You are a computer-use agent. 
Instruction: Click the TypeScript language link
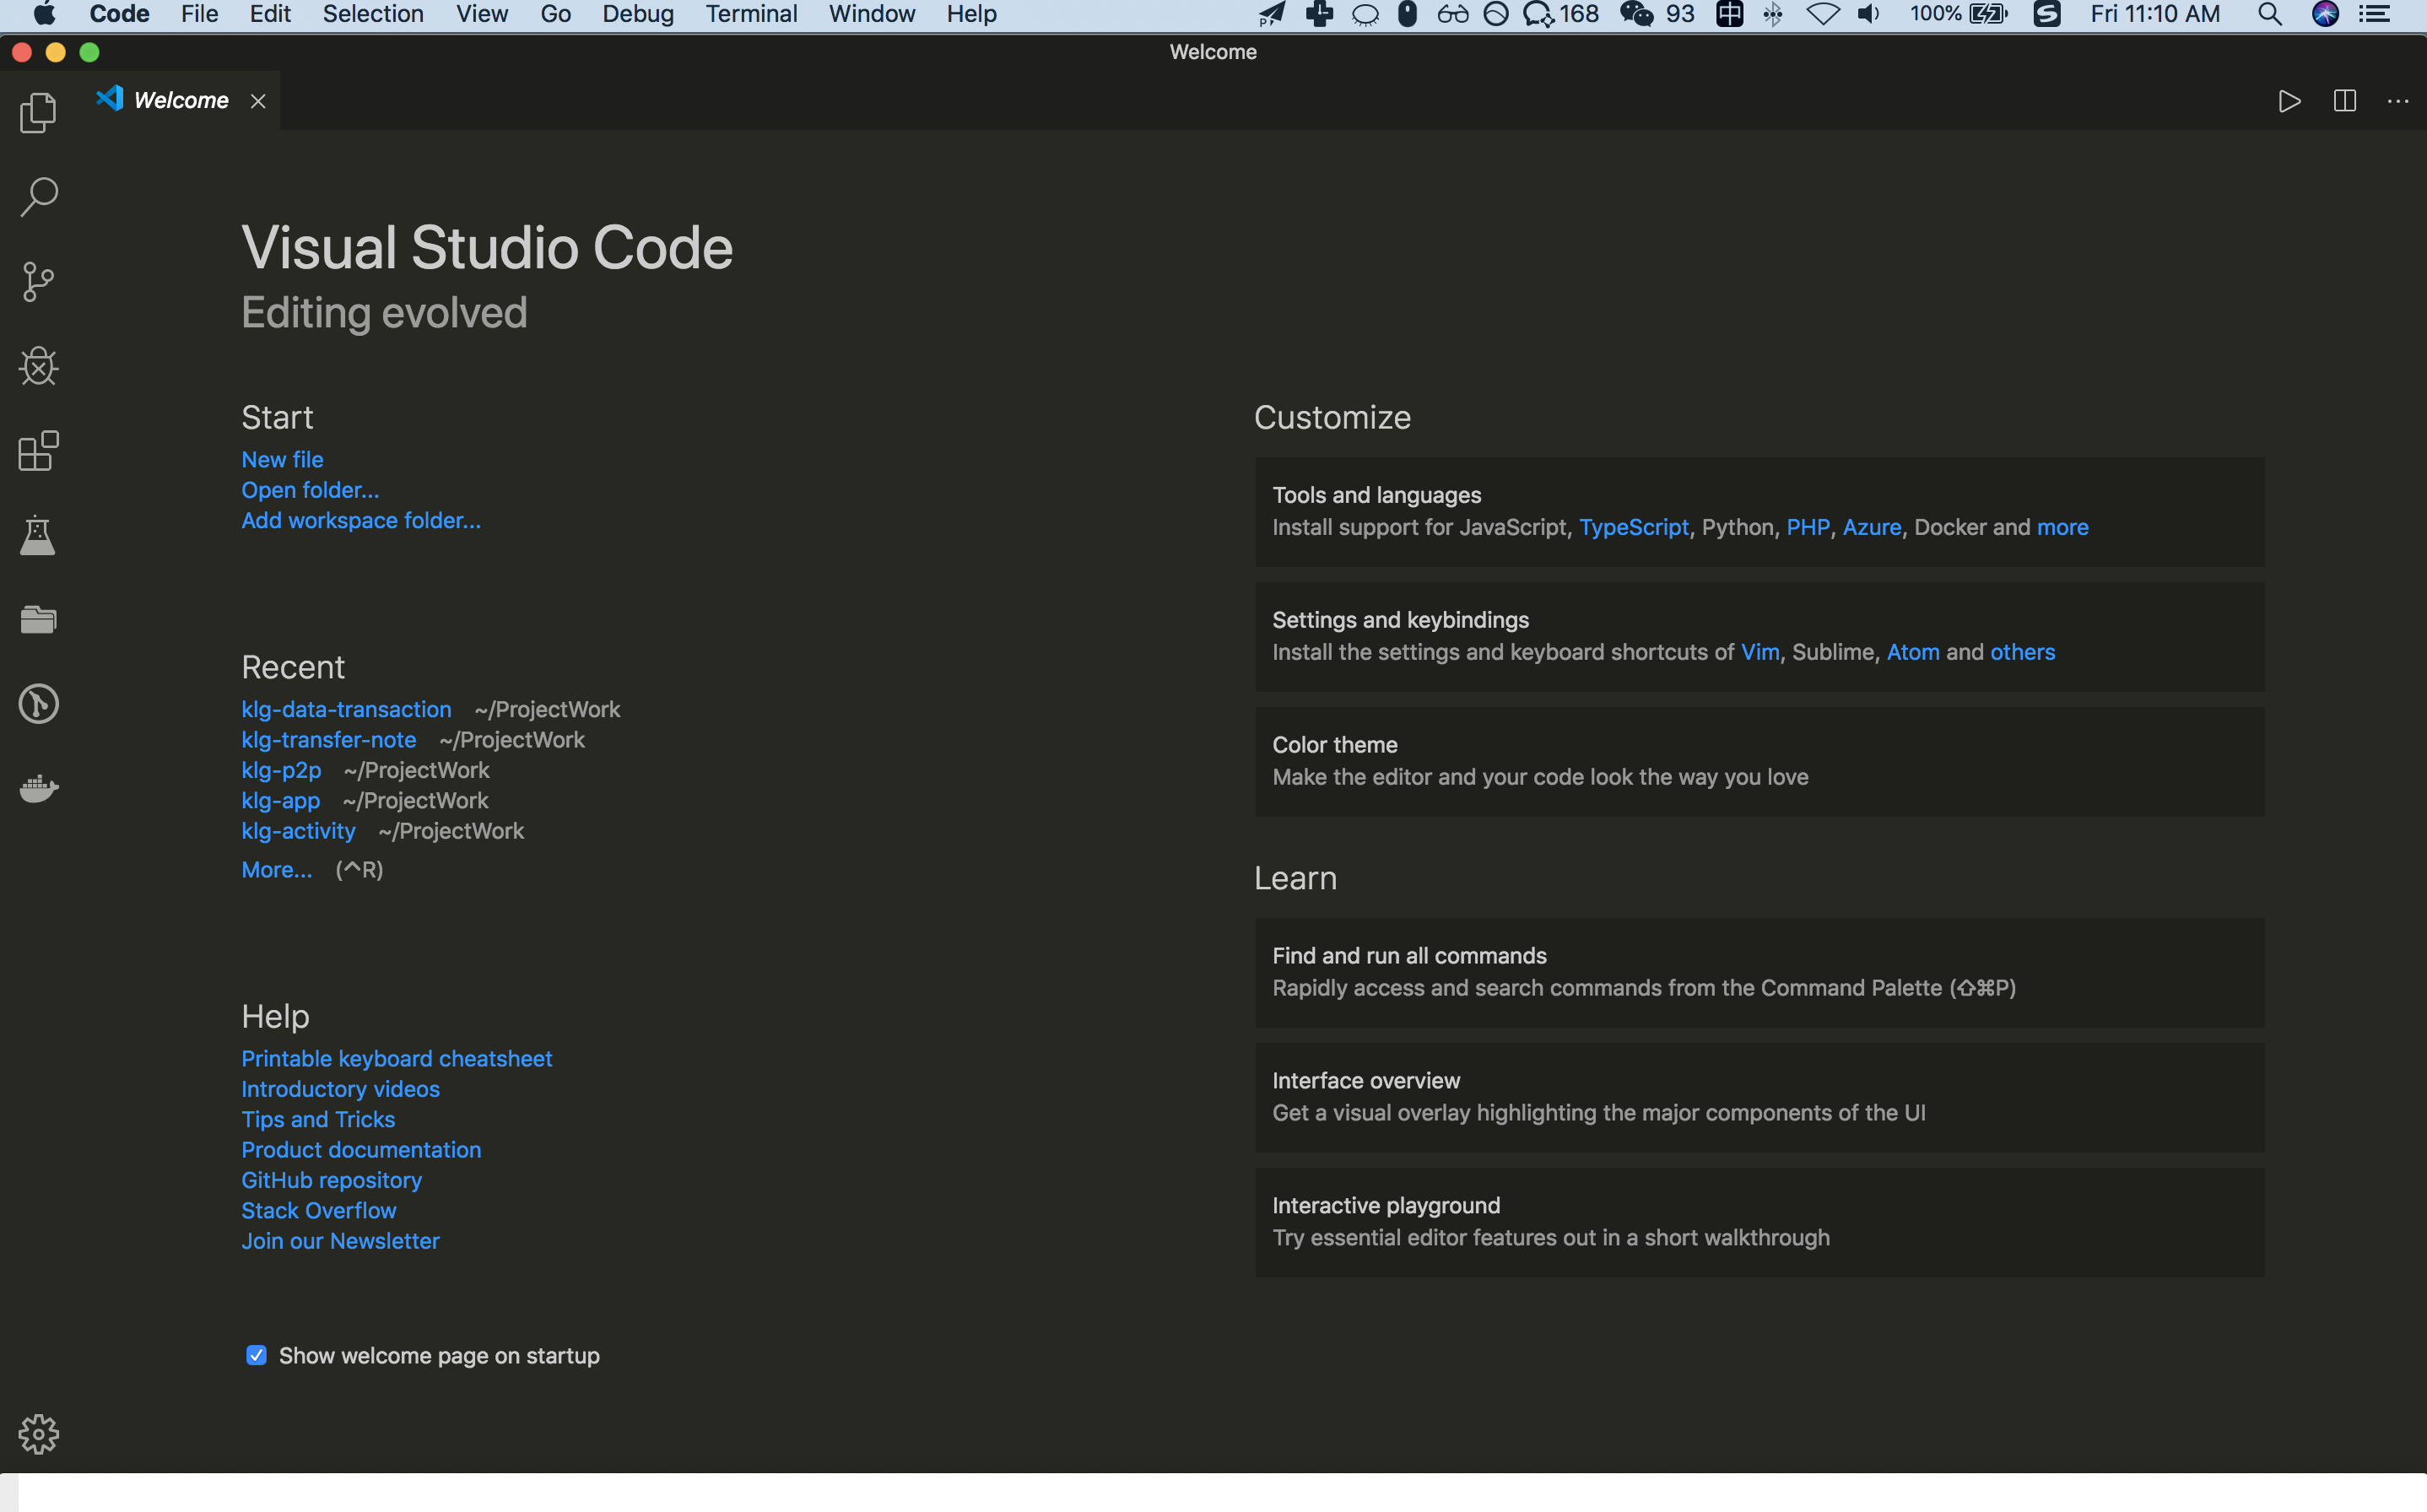tap(1633, 528)
